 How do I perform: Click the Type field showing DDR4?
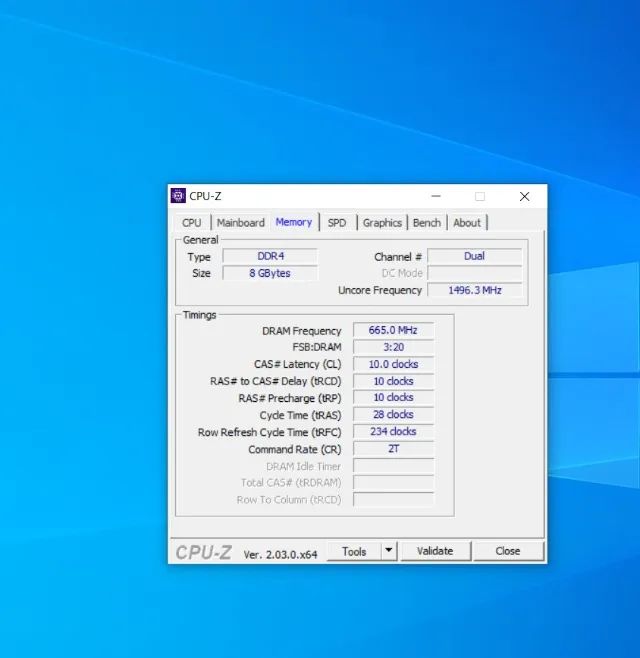270,256
